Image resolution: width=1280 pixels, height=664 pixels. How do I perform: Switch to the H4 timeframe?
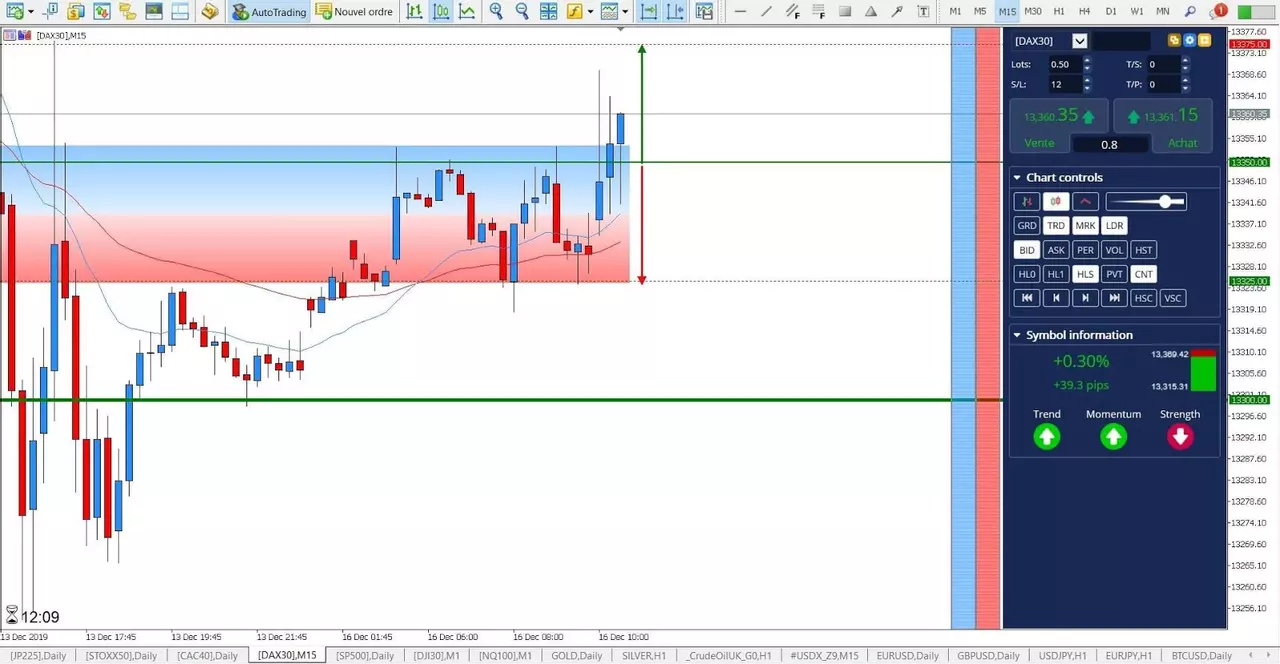pos(1085,12)
